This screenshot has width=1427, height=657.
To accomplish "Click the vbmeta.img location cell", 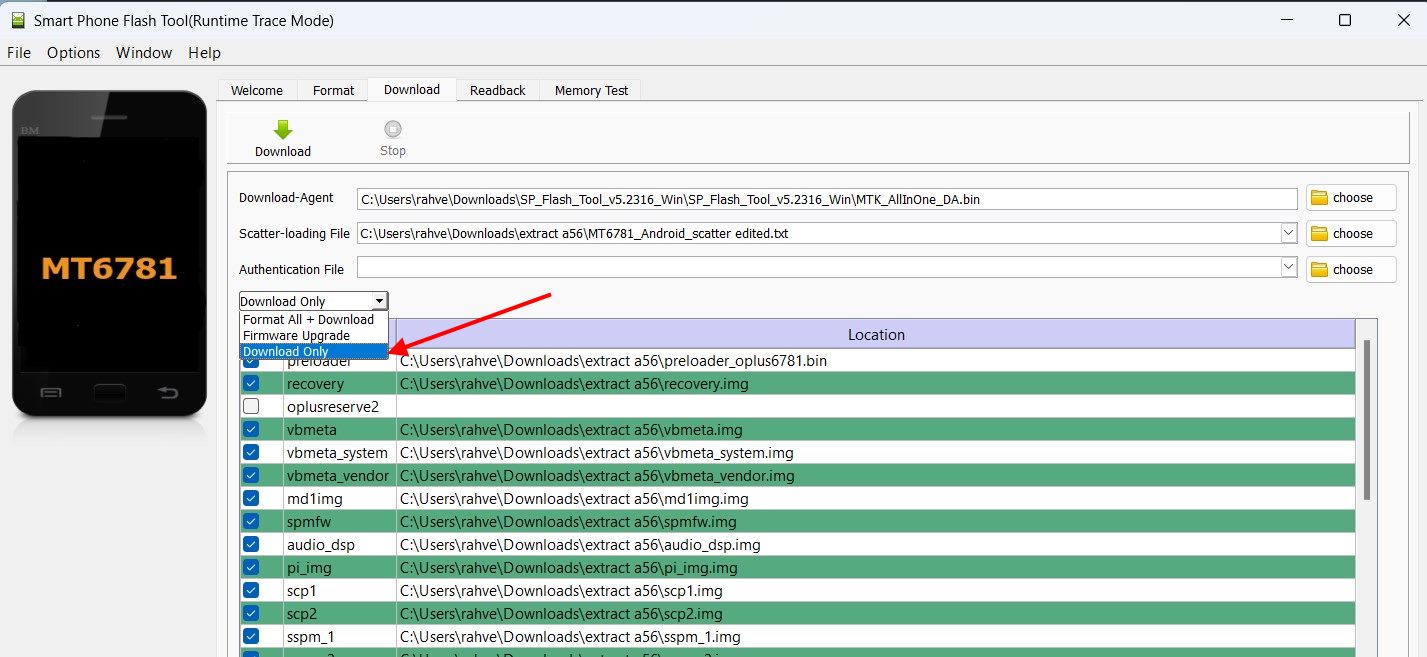I will (x=876, y=429).
